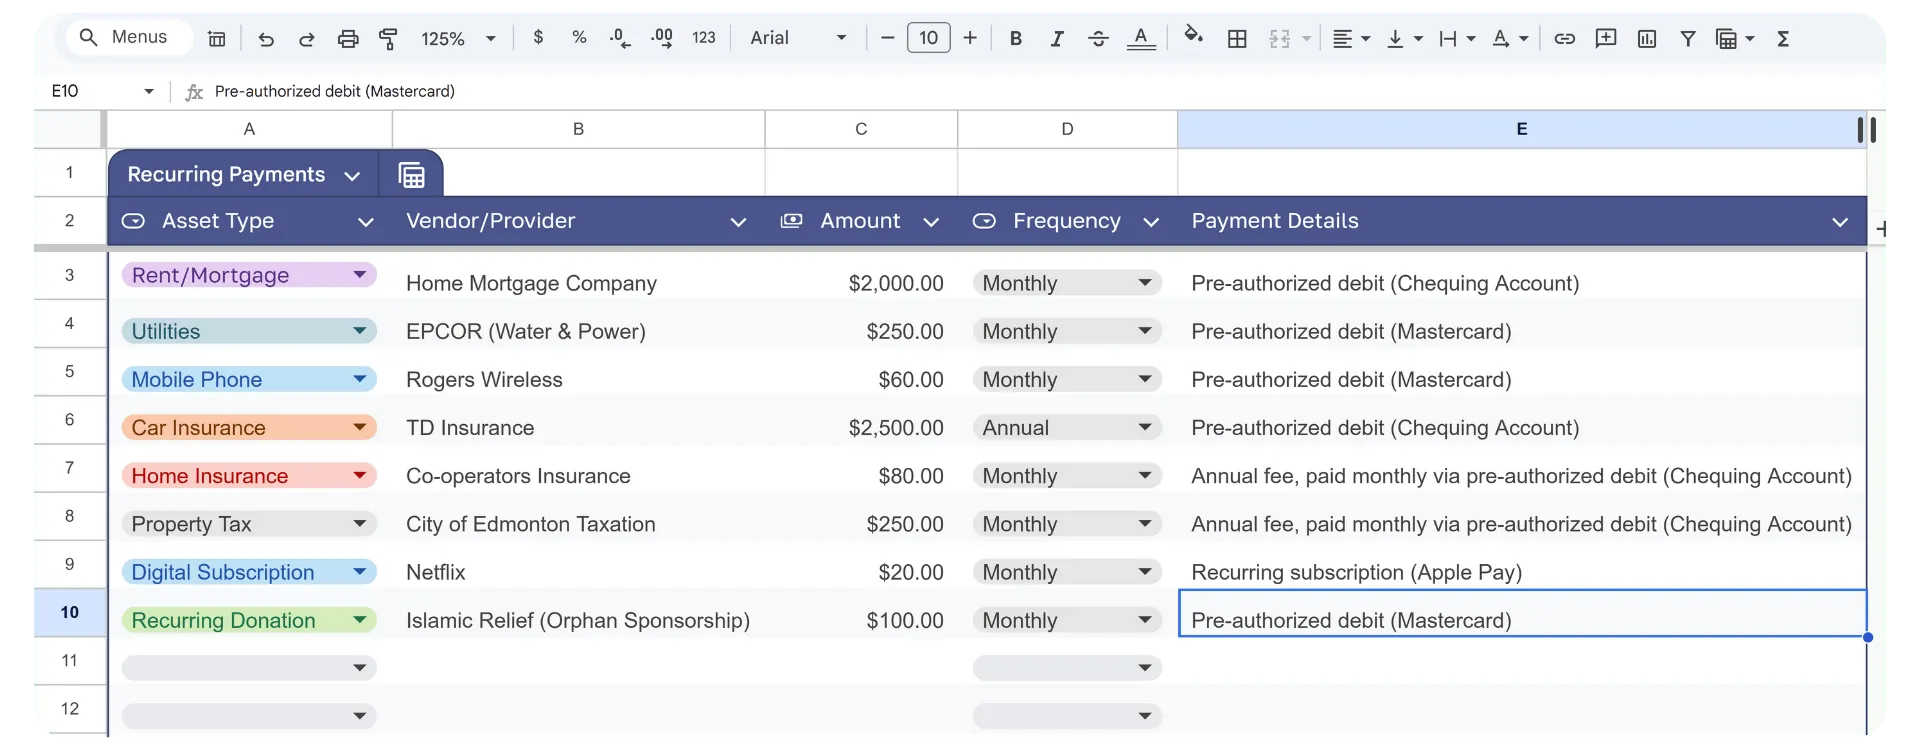Screen dimensions: 1920x750
Task: Click the functions sigma icon
Action: (1783, 38)
